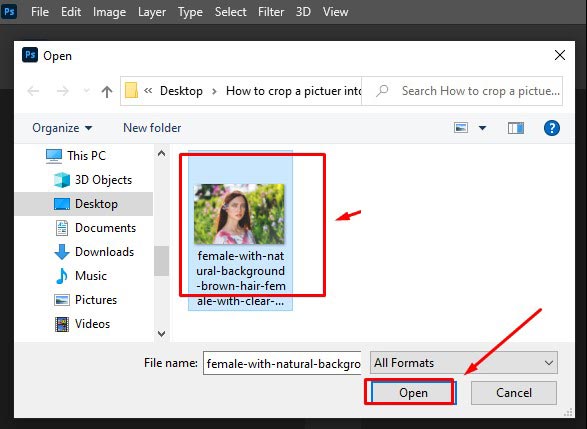587x429 pixels.
Task: Click the Downloads blue arrow icon
Action: pyautogui.click(x=62, y=252)
